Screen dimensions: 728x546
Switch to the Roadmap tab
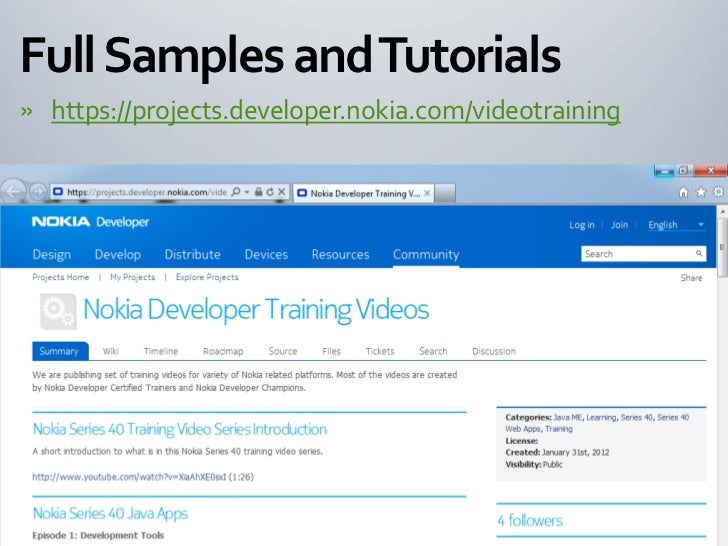tap(223, 351)
